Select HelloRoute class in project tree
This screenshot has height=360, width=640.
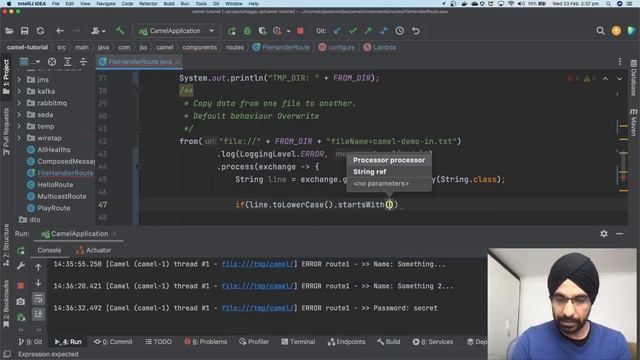click(55, 185)
